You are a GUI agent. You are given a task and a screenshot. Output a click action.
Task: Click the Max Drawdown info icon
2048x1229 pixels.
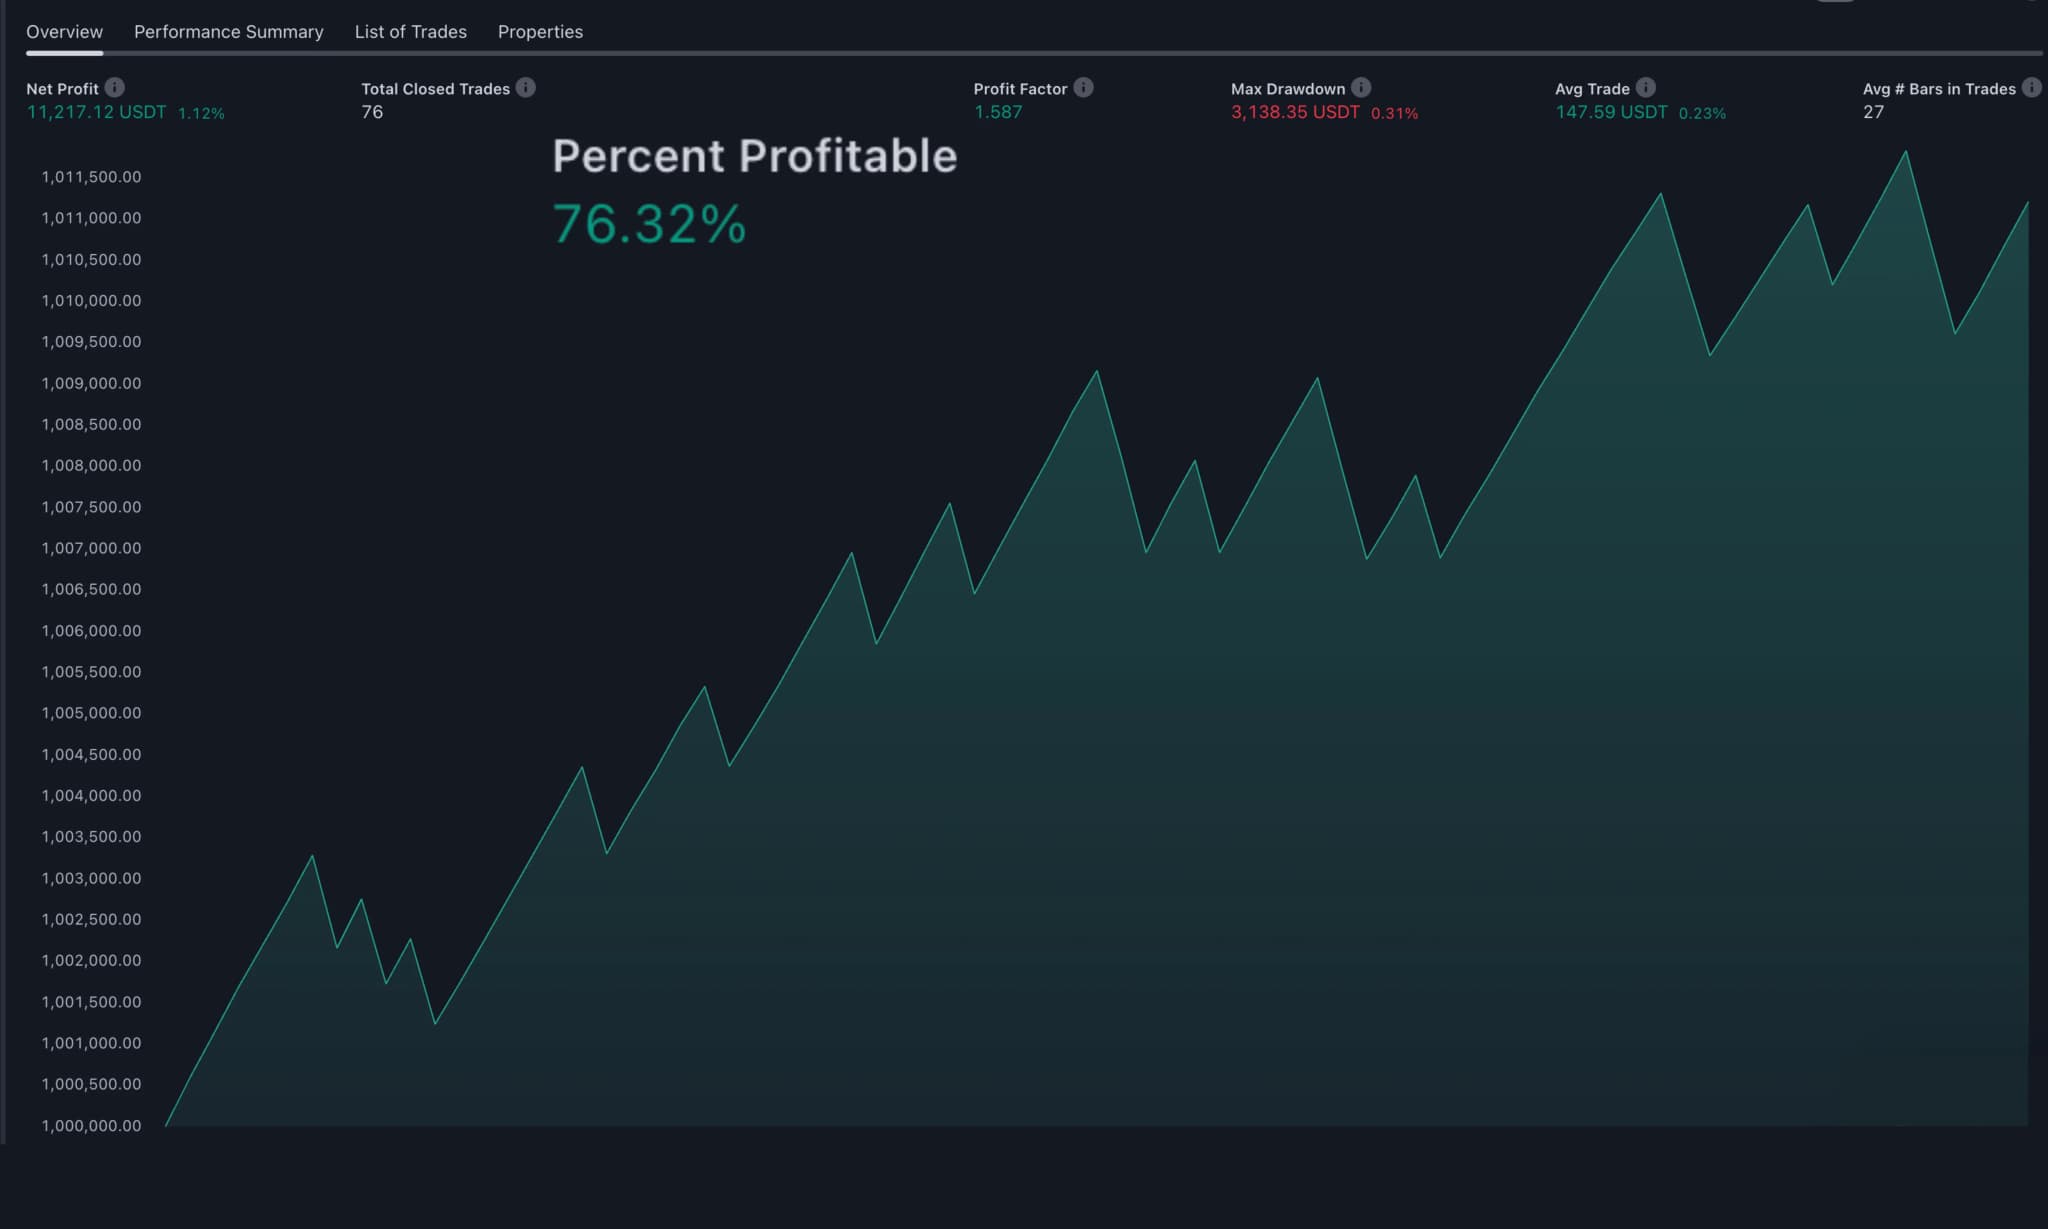coord(1360,88)
